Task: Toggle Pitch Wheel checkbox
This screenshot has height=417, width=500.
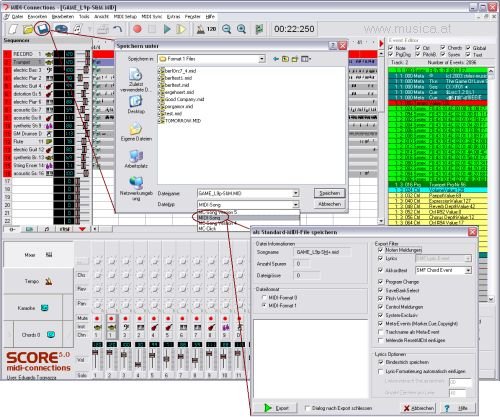Action: pos(381,298)
